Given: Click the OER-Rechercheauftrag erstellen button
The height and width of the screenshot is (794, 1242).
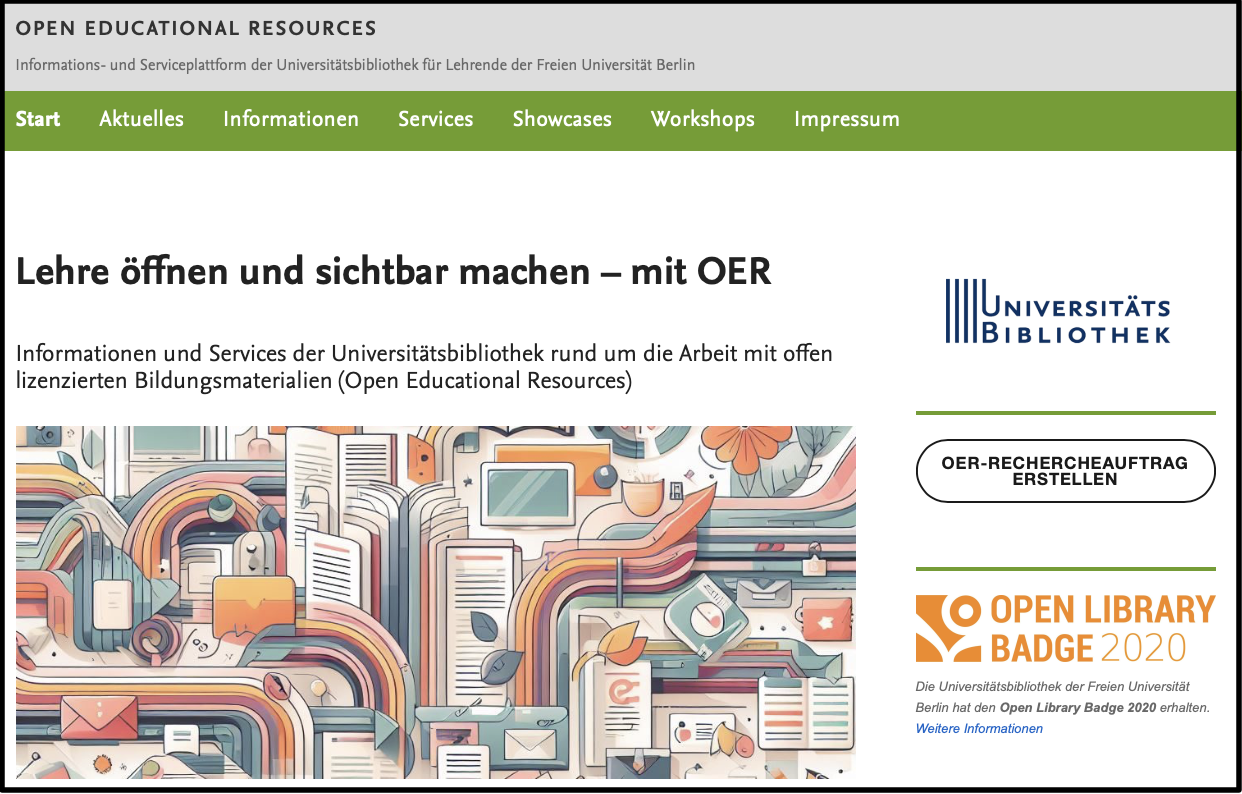Looking at the screenshot, I should [1065, 470].
